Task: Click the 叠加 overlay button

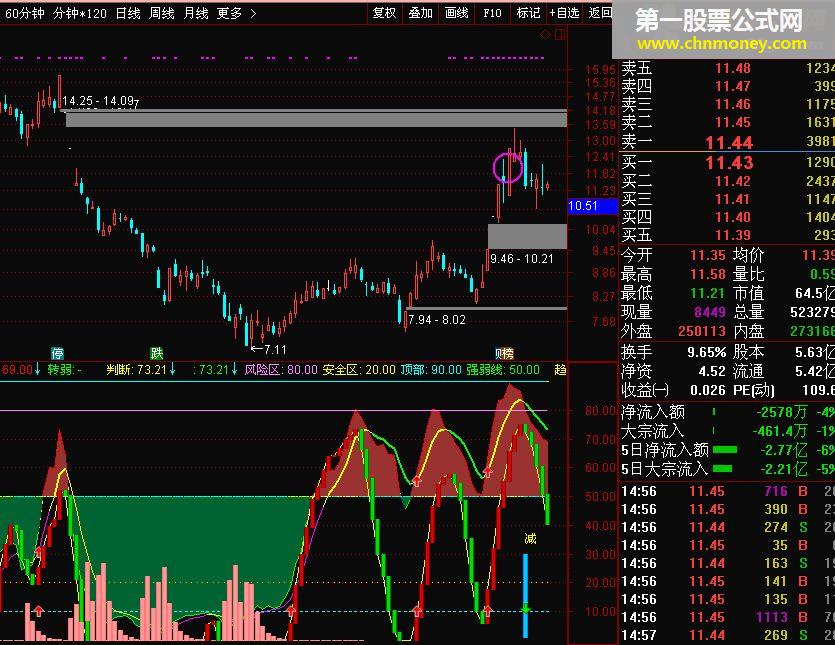Action: tap(420, 13)
